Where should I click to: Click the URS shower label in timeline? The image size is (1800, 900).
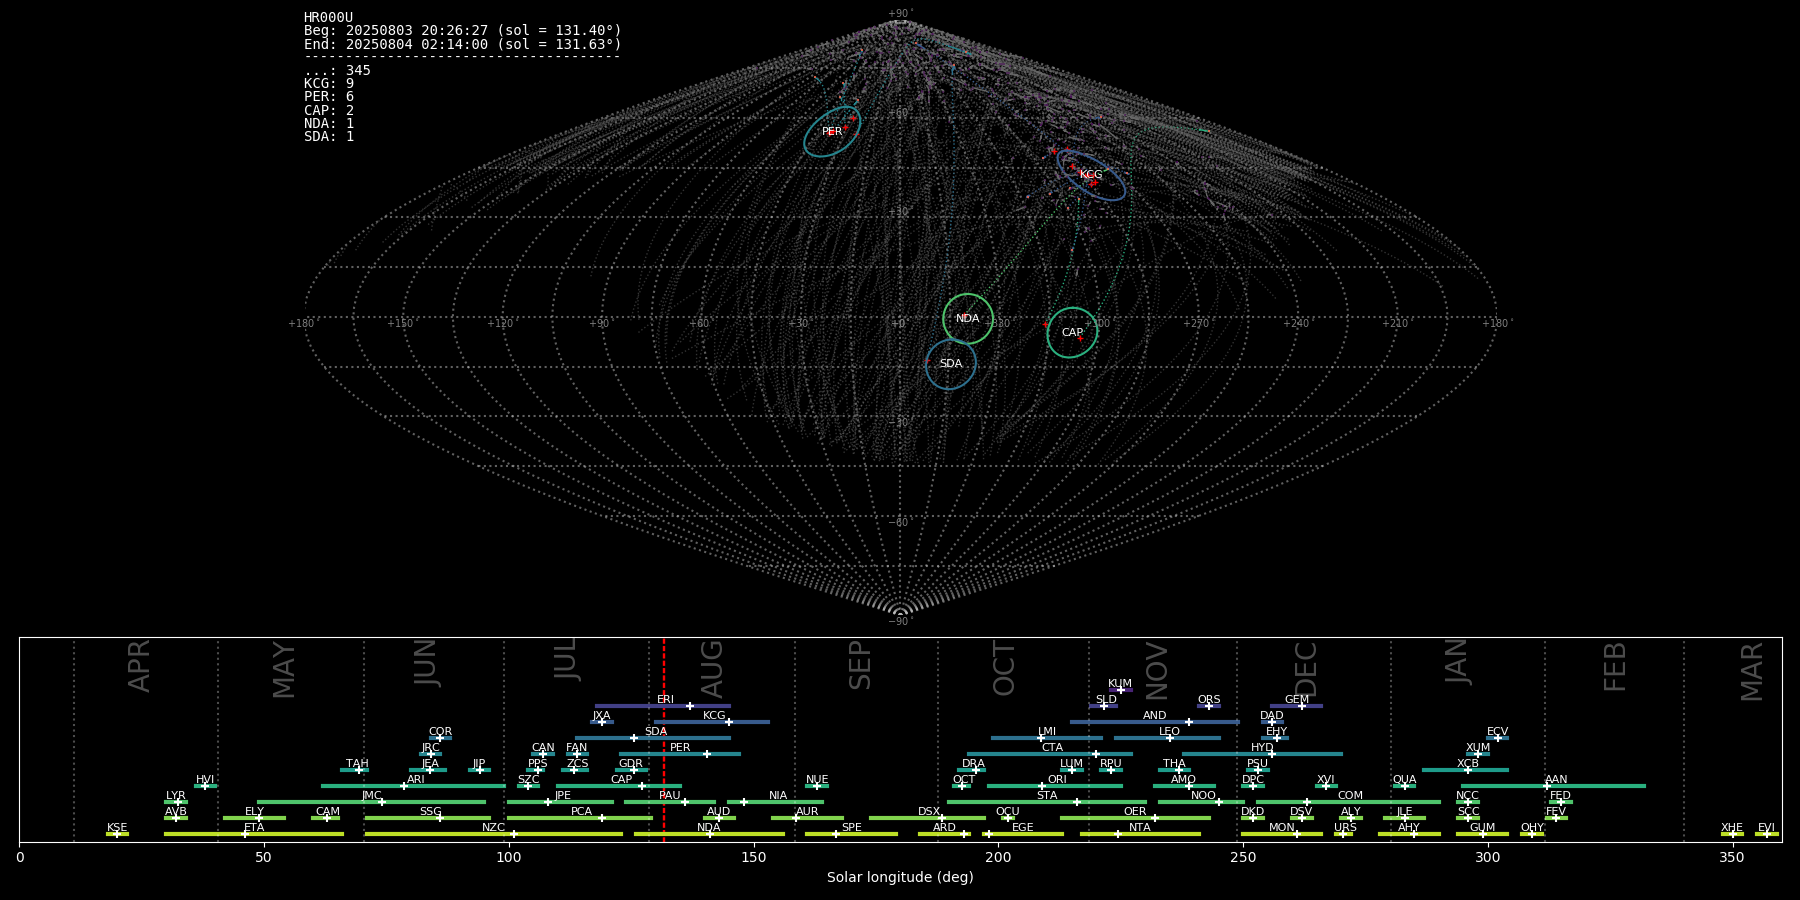click(x=1345, y=828)
